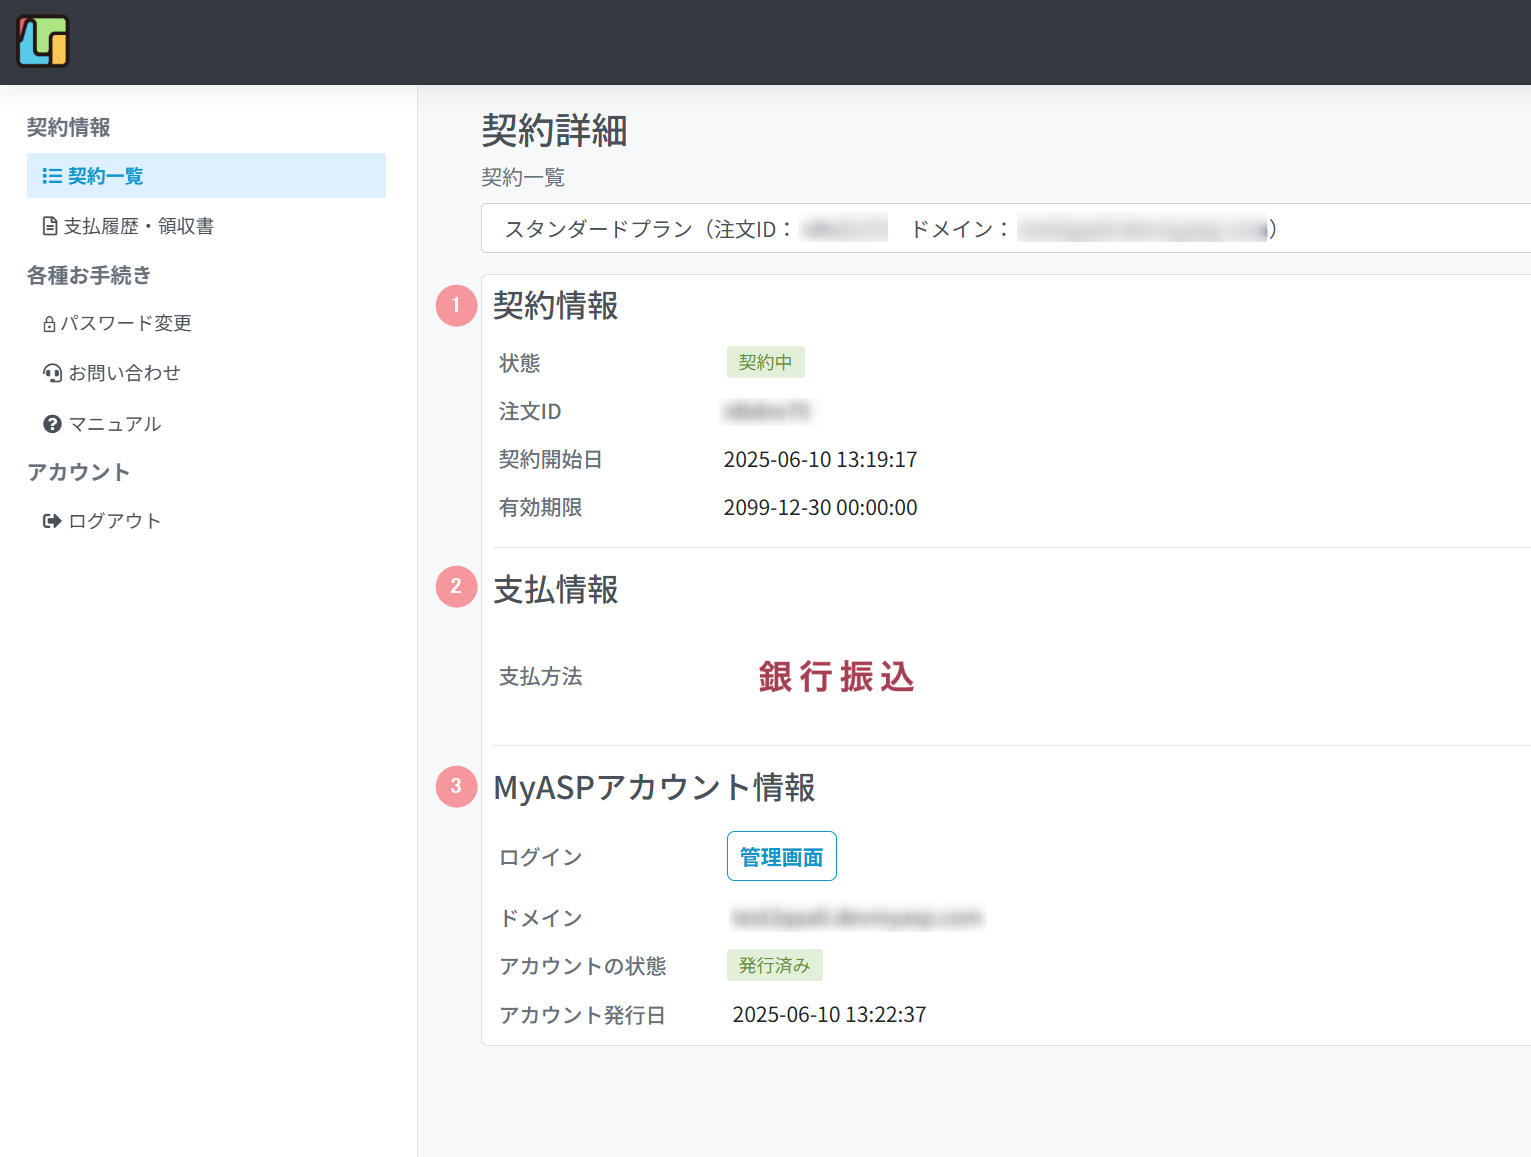1531x1157 pixels.
Task: Click the logout arrow icon
Action: click(52, 521)
